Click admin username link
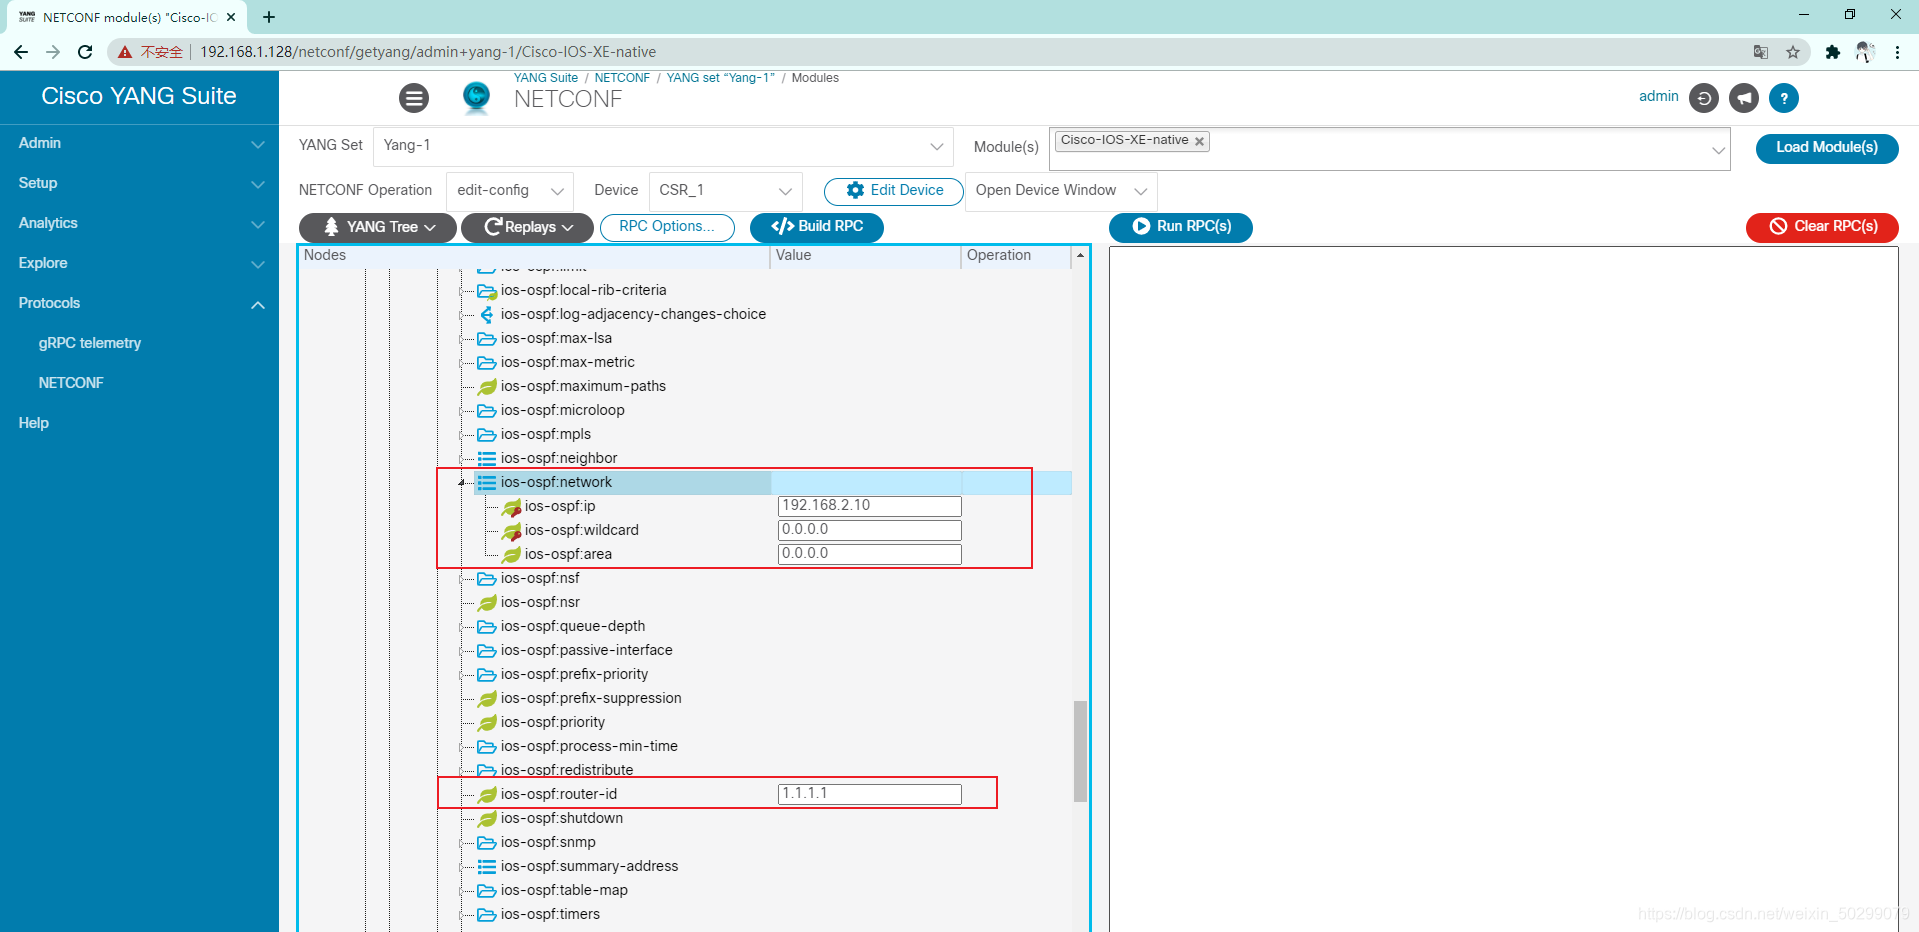 coord(1659,96)
